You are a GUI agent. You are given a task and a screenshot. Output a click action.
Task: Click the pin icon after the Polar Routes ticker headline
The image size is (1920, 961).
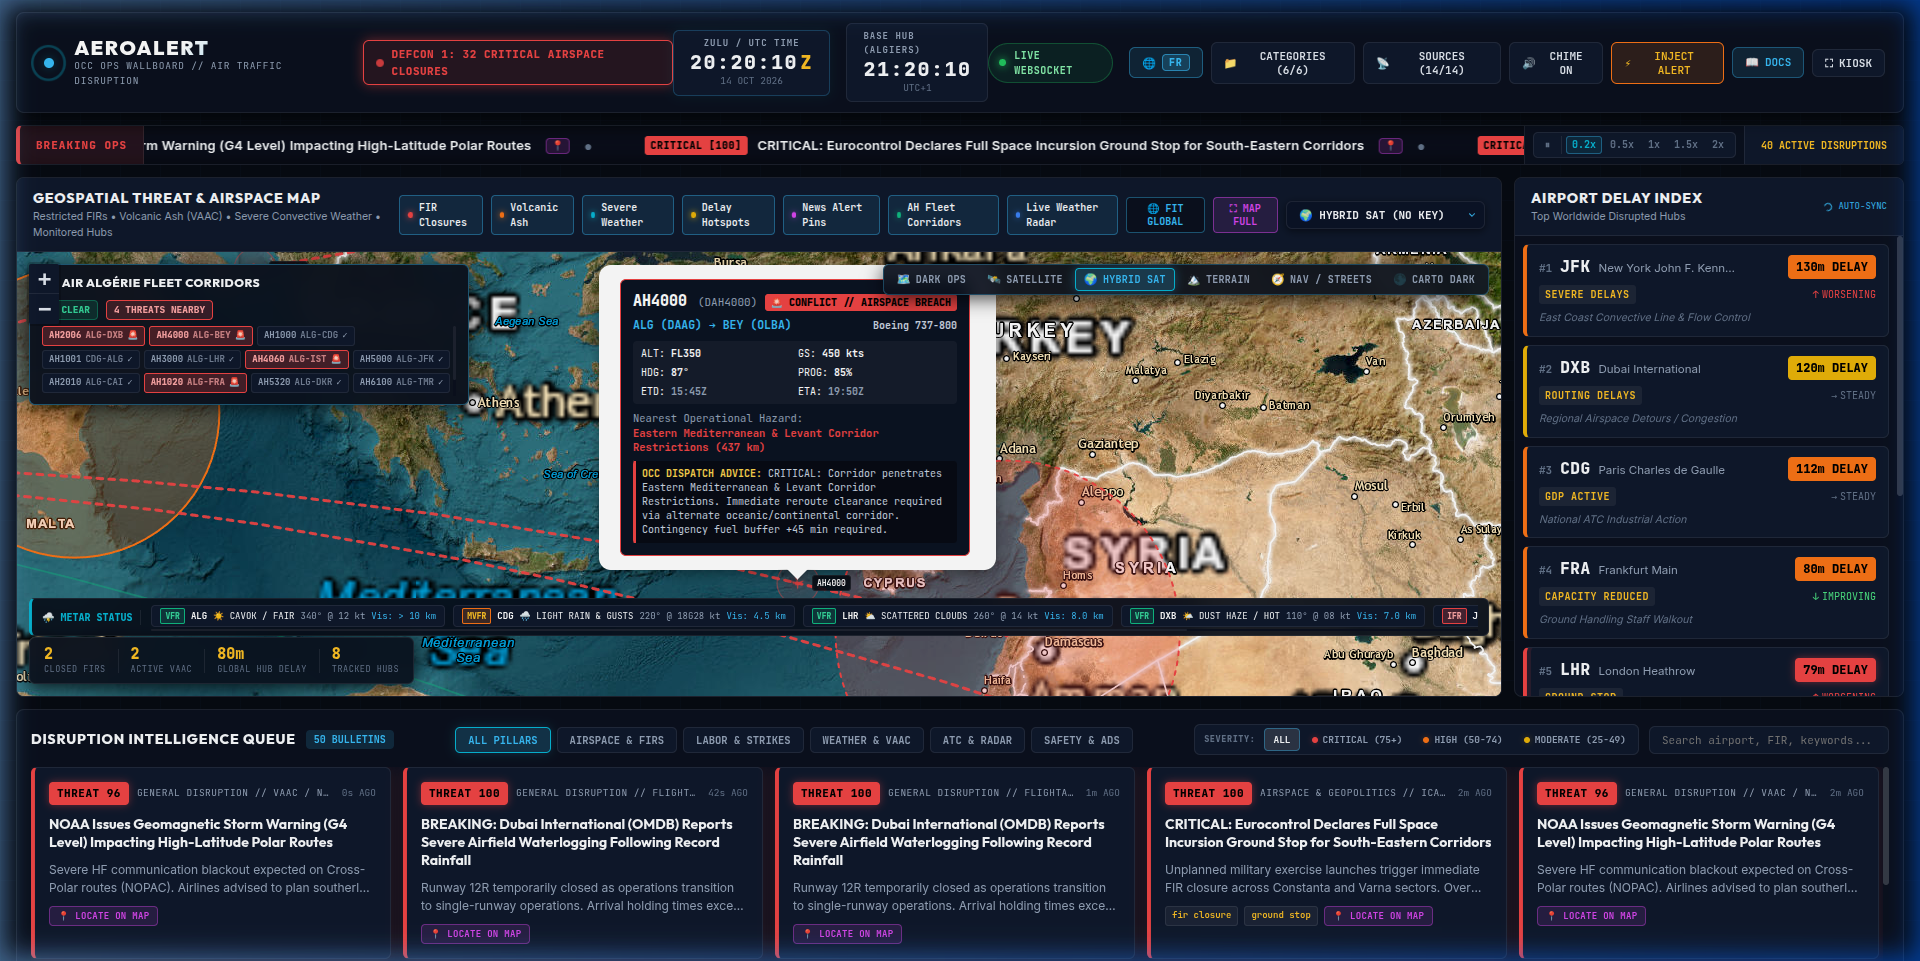(557, 146)
